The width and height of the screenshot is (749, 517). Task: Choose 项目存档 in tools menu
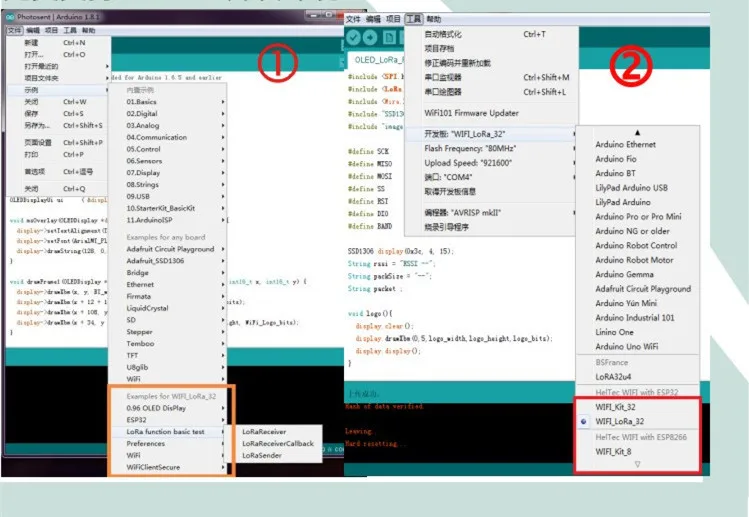click(x=491, y=49)
